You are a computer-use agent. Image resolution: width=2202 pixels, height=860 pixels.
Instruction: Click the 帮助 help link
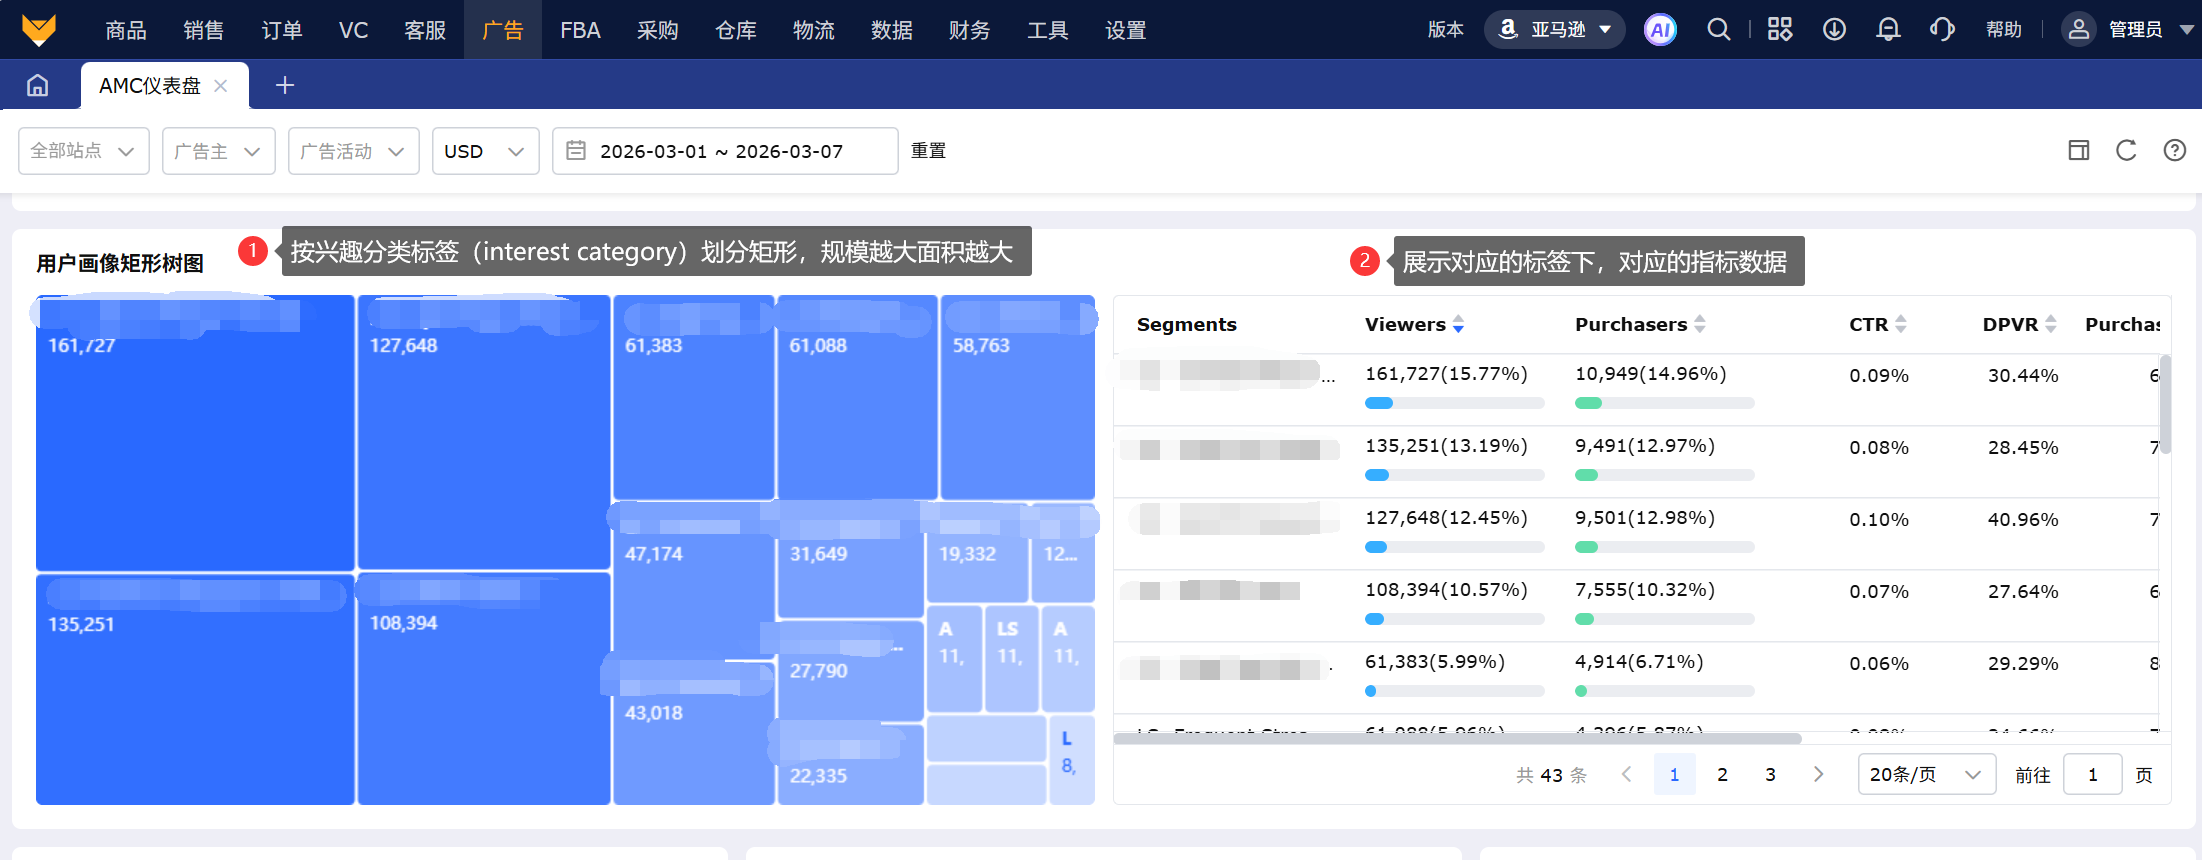tap(2004, 30)
